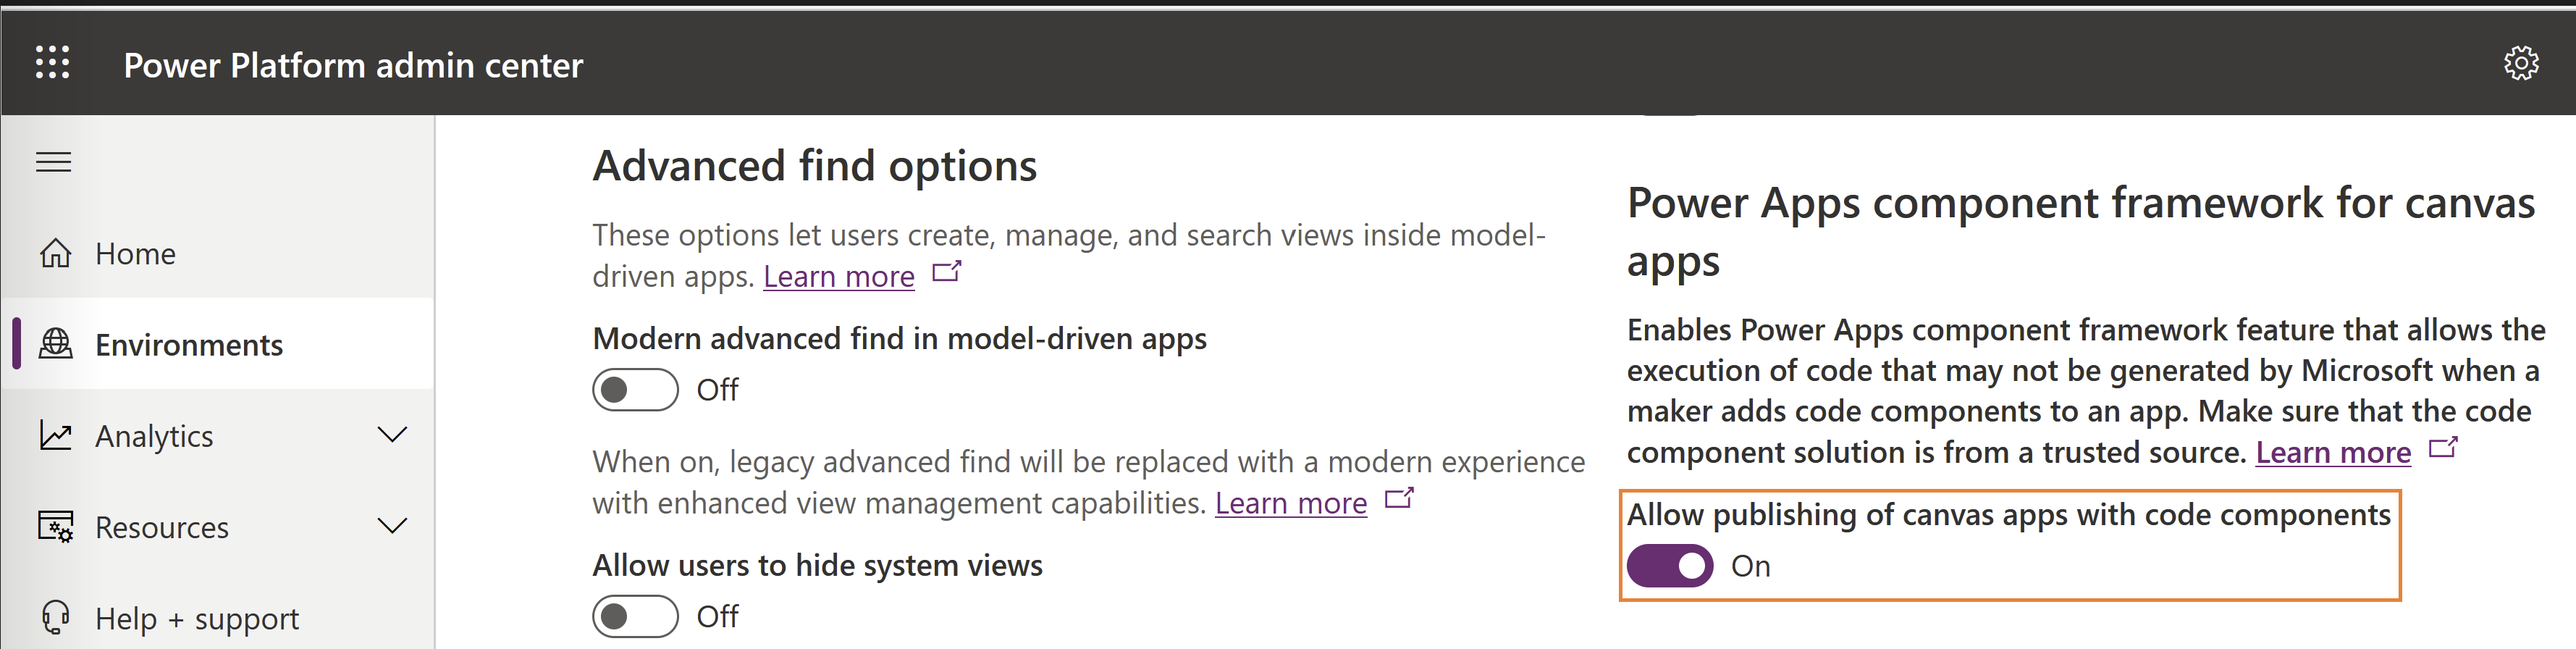The image size is (2576, 649).
Task: Select the Home icon in the sidebar
Action: (55, 253)
